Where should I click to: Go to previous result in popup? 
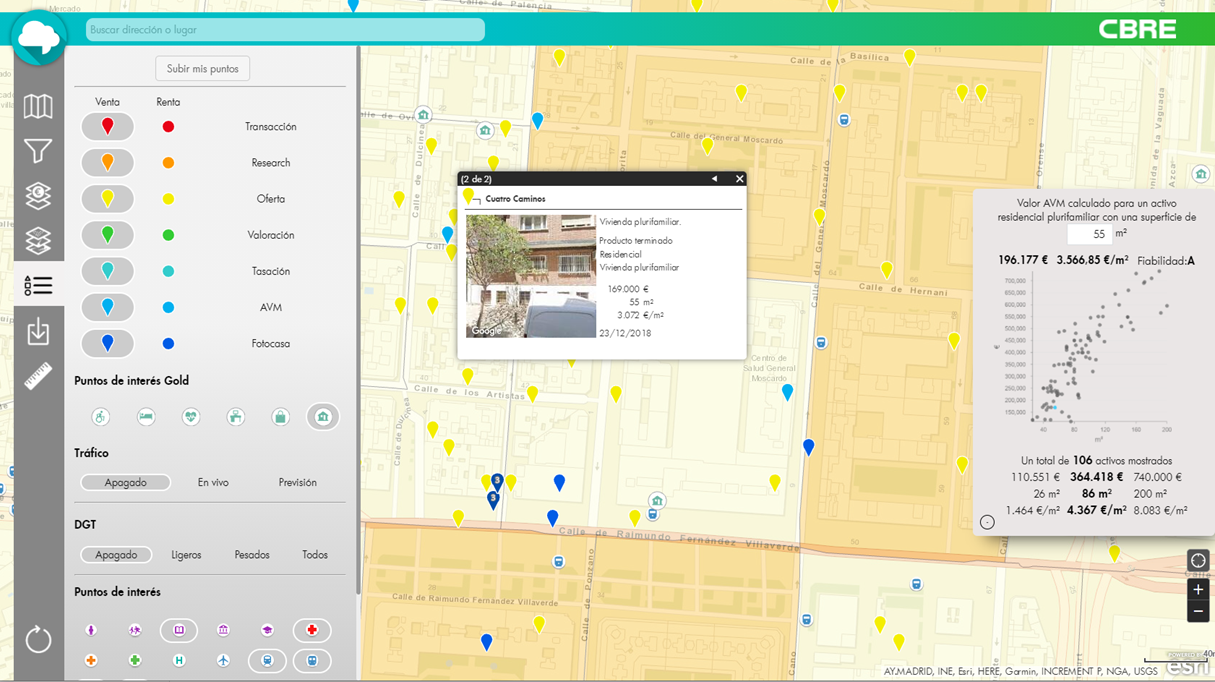pos(714,179)
